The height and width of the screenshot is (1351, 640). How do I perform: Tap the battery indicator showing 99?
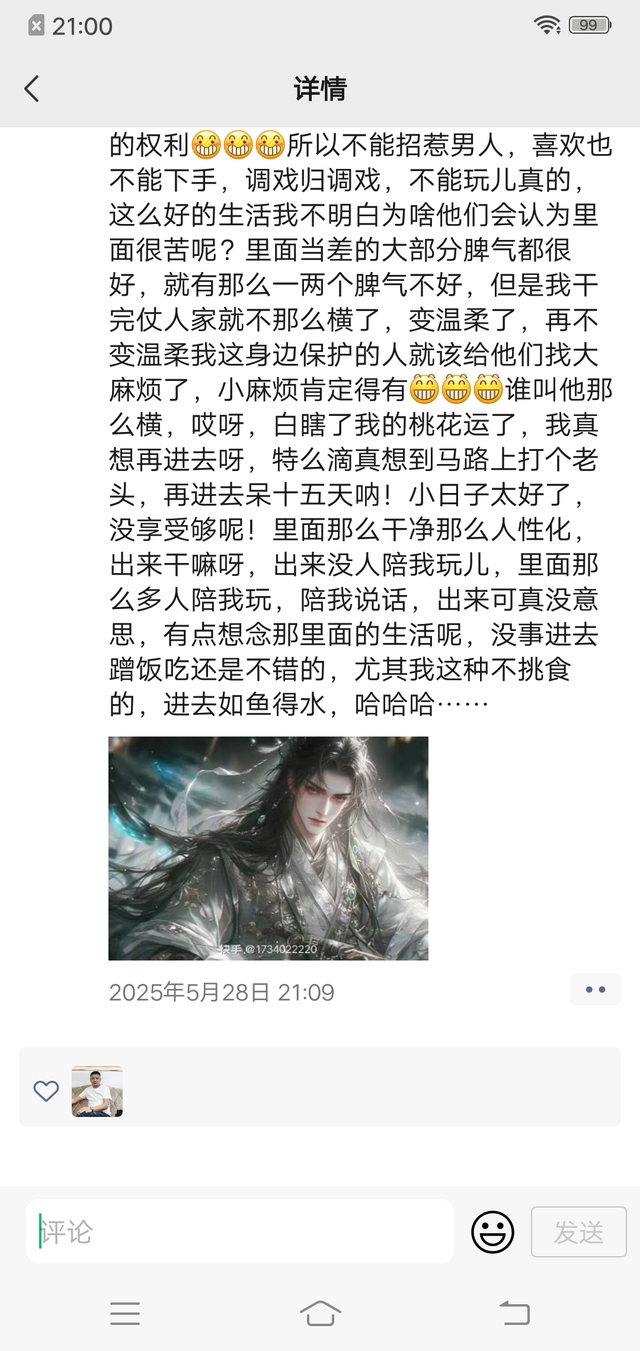click(x=590, y=26)
